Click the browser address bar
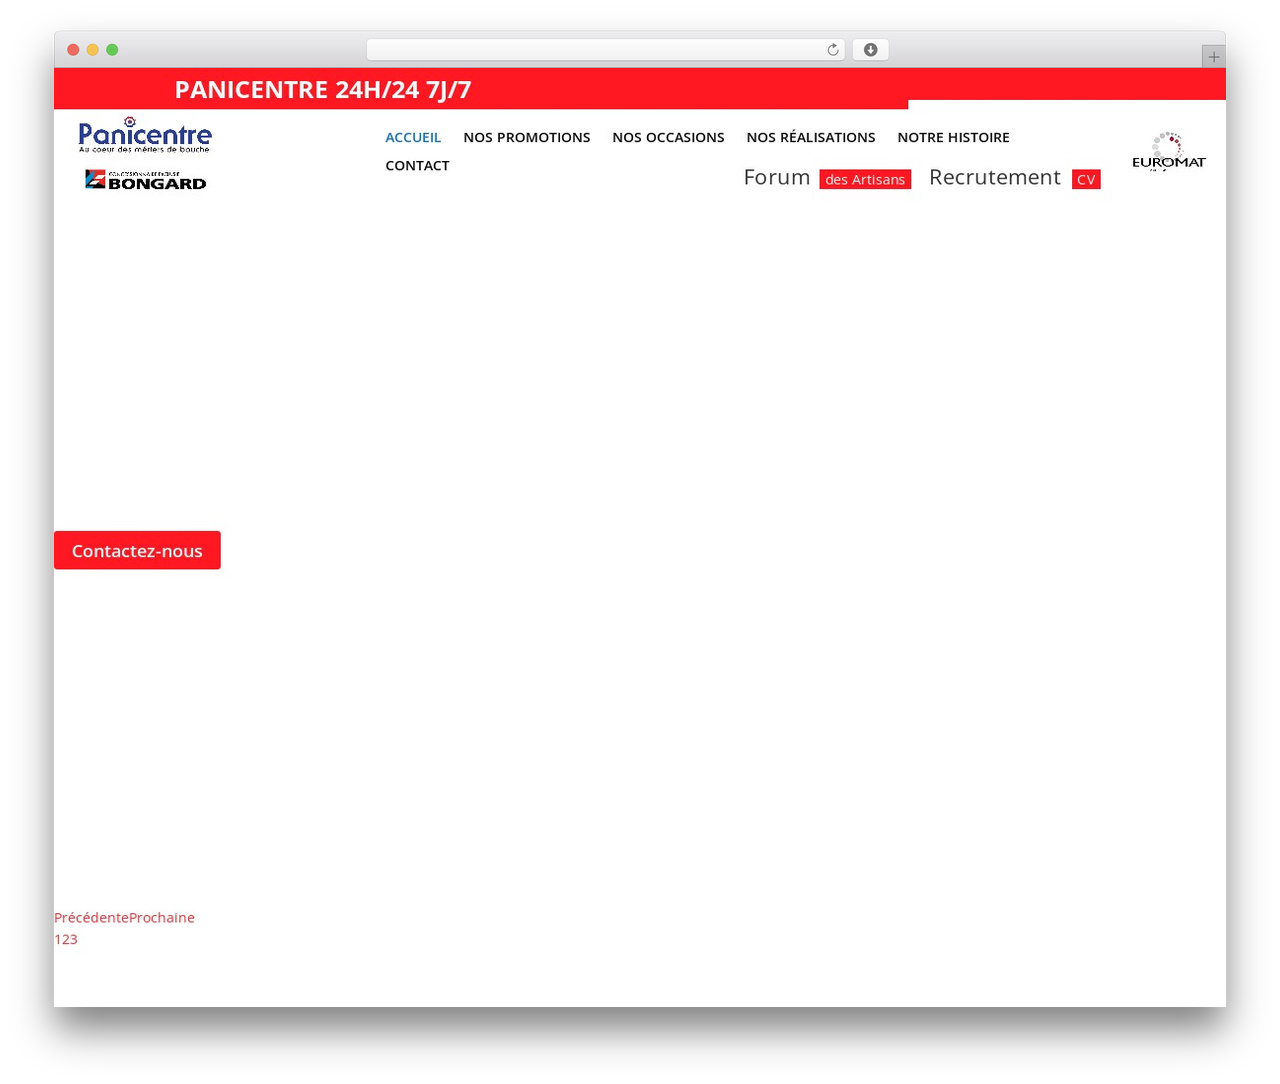 coord(605,50)
